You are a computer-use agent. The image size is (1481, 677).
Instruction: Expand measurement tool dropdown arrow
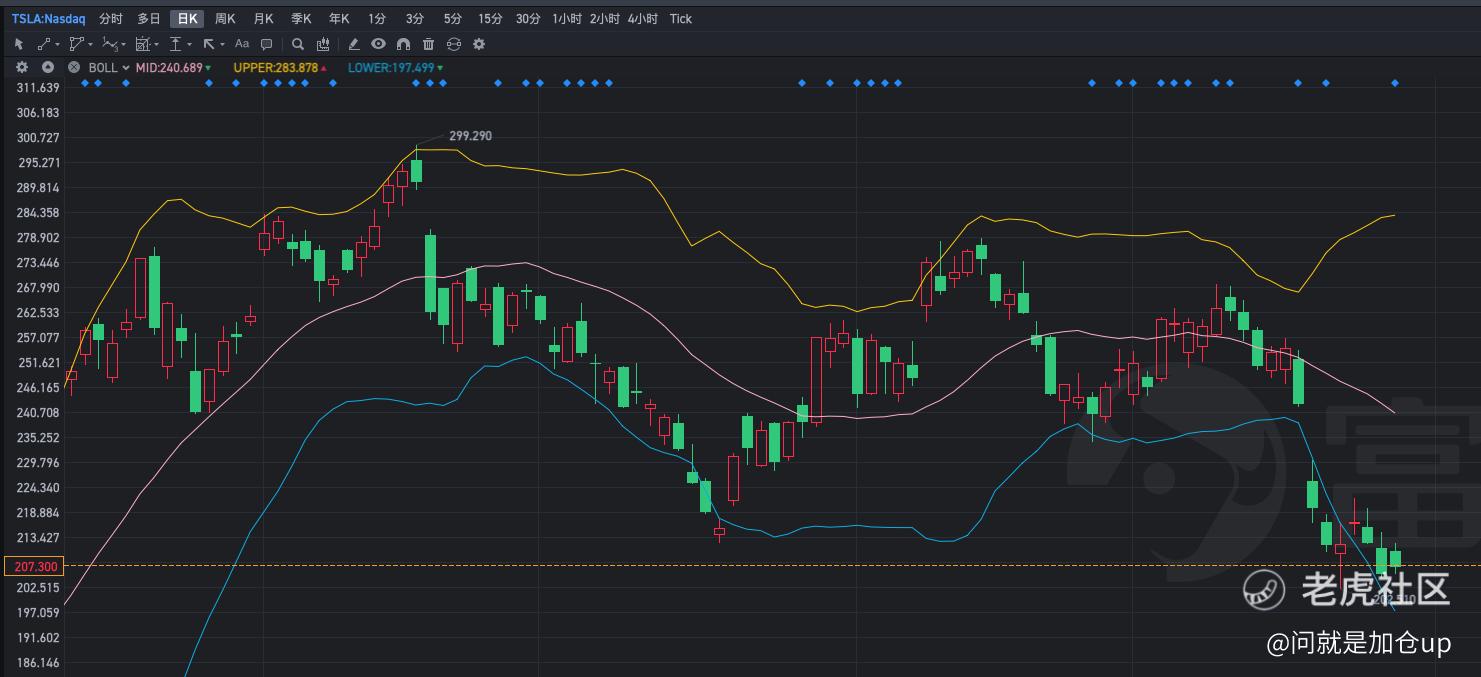pos(156,45)
